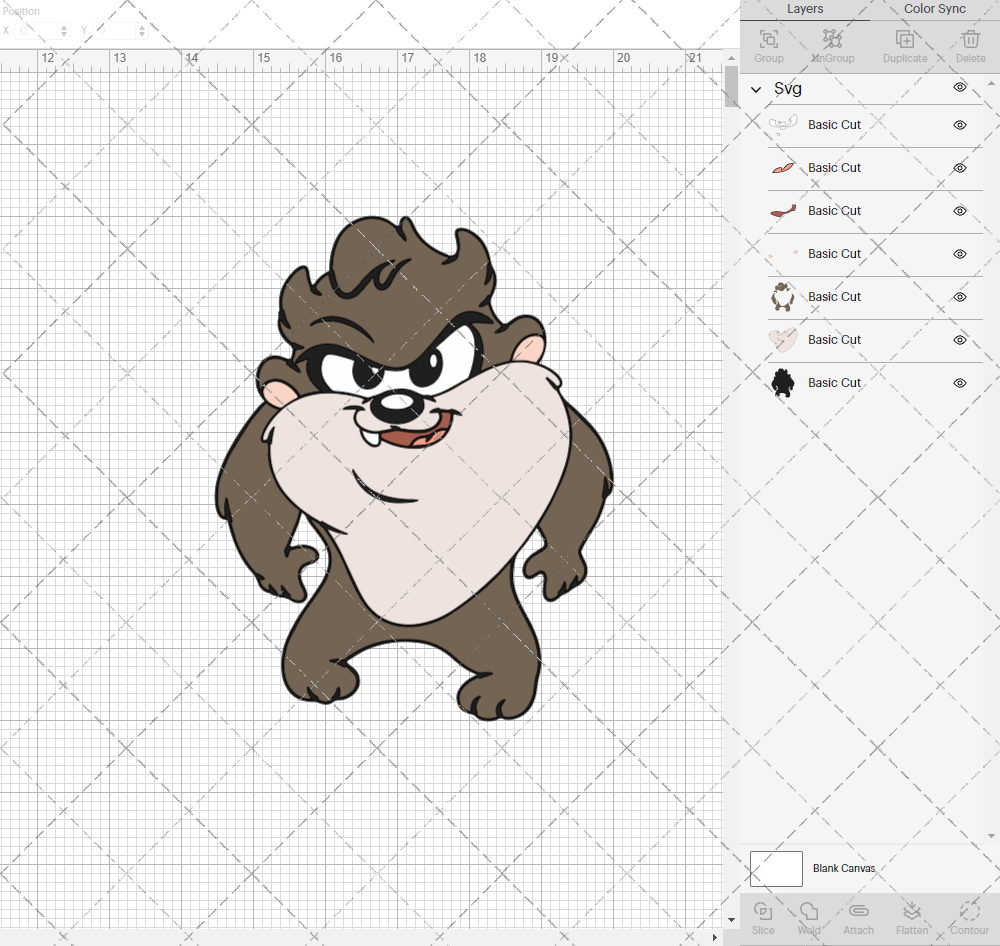Click the Y position stepper arrows
Image resolution: width=1000 pixels, height=946 pixels.
click(x=142, y=31)
